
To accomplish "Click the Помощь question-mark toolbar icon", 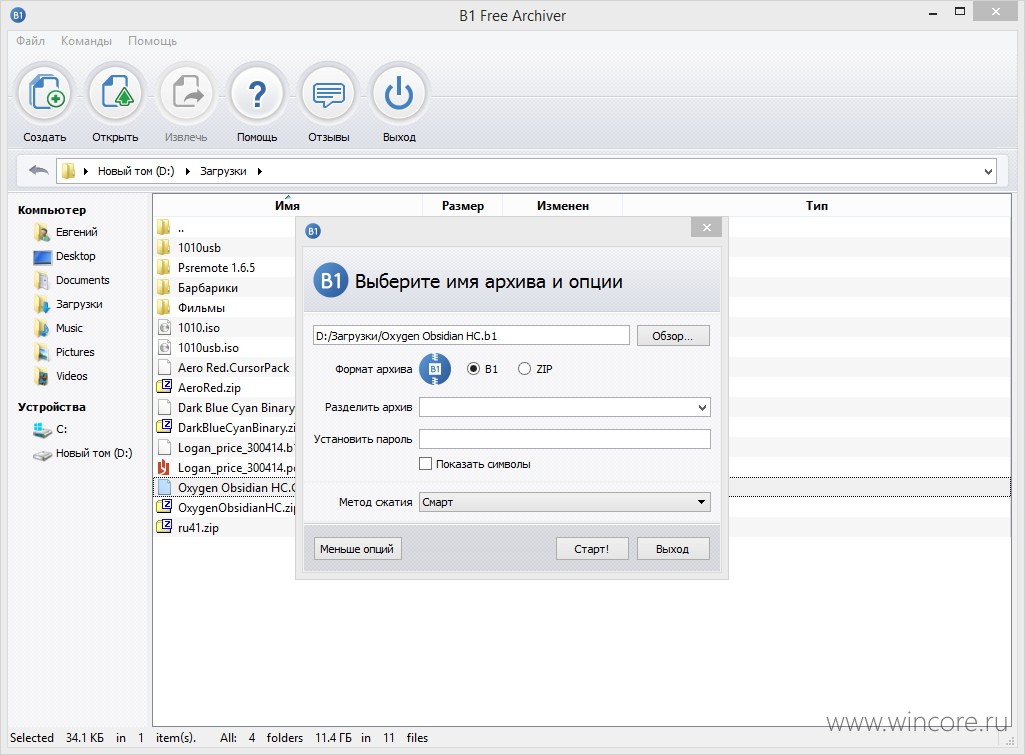I will (257, 94).
